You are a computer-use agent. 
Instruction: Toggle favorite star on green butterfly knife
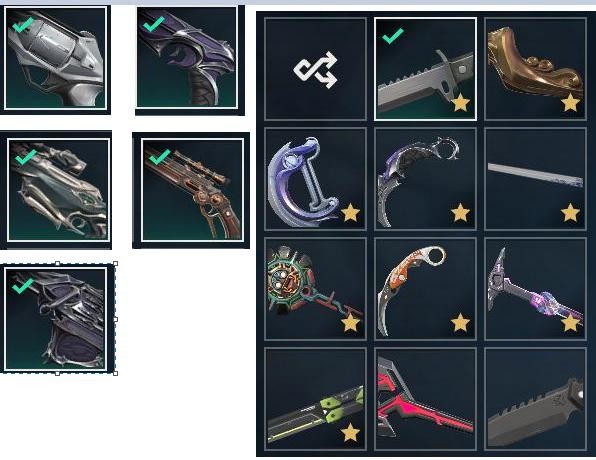[x=350, y=433]
